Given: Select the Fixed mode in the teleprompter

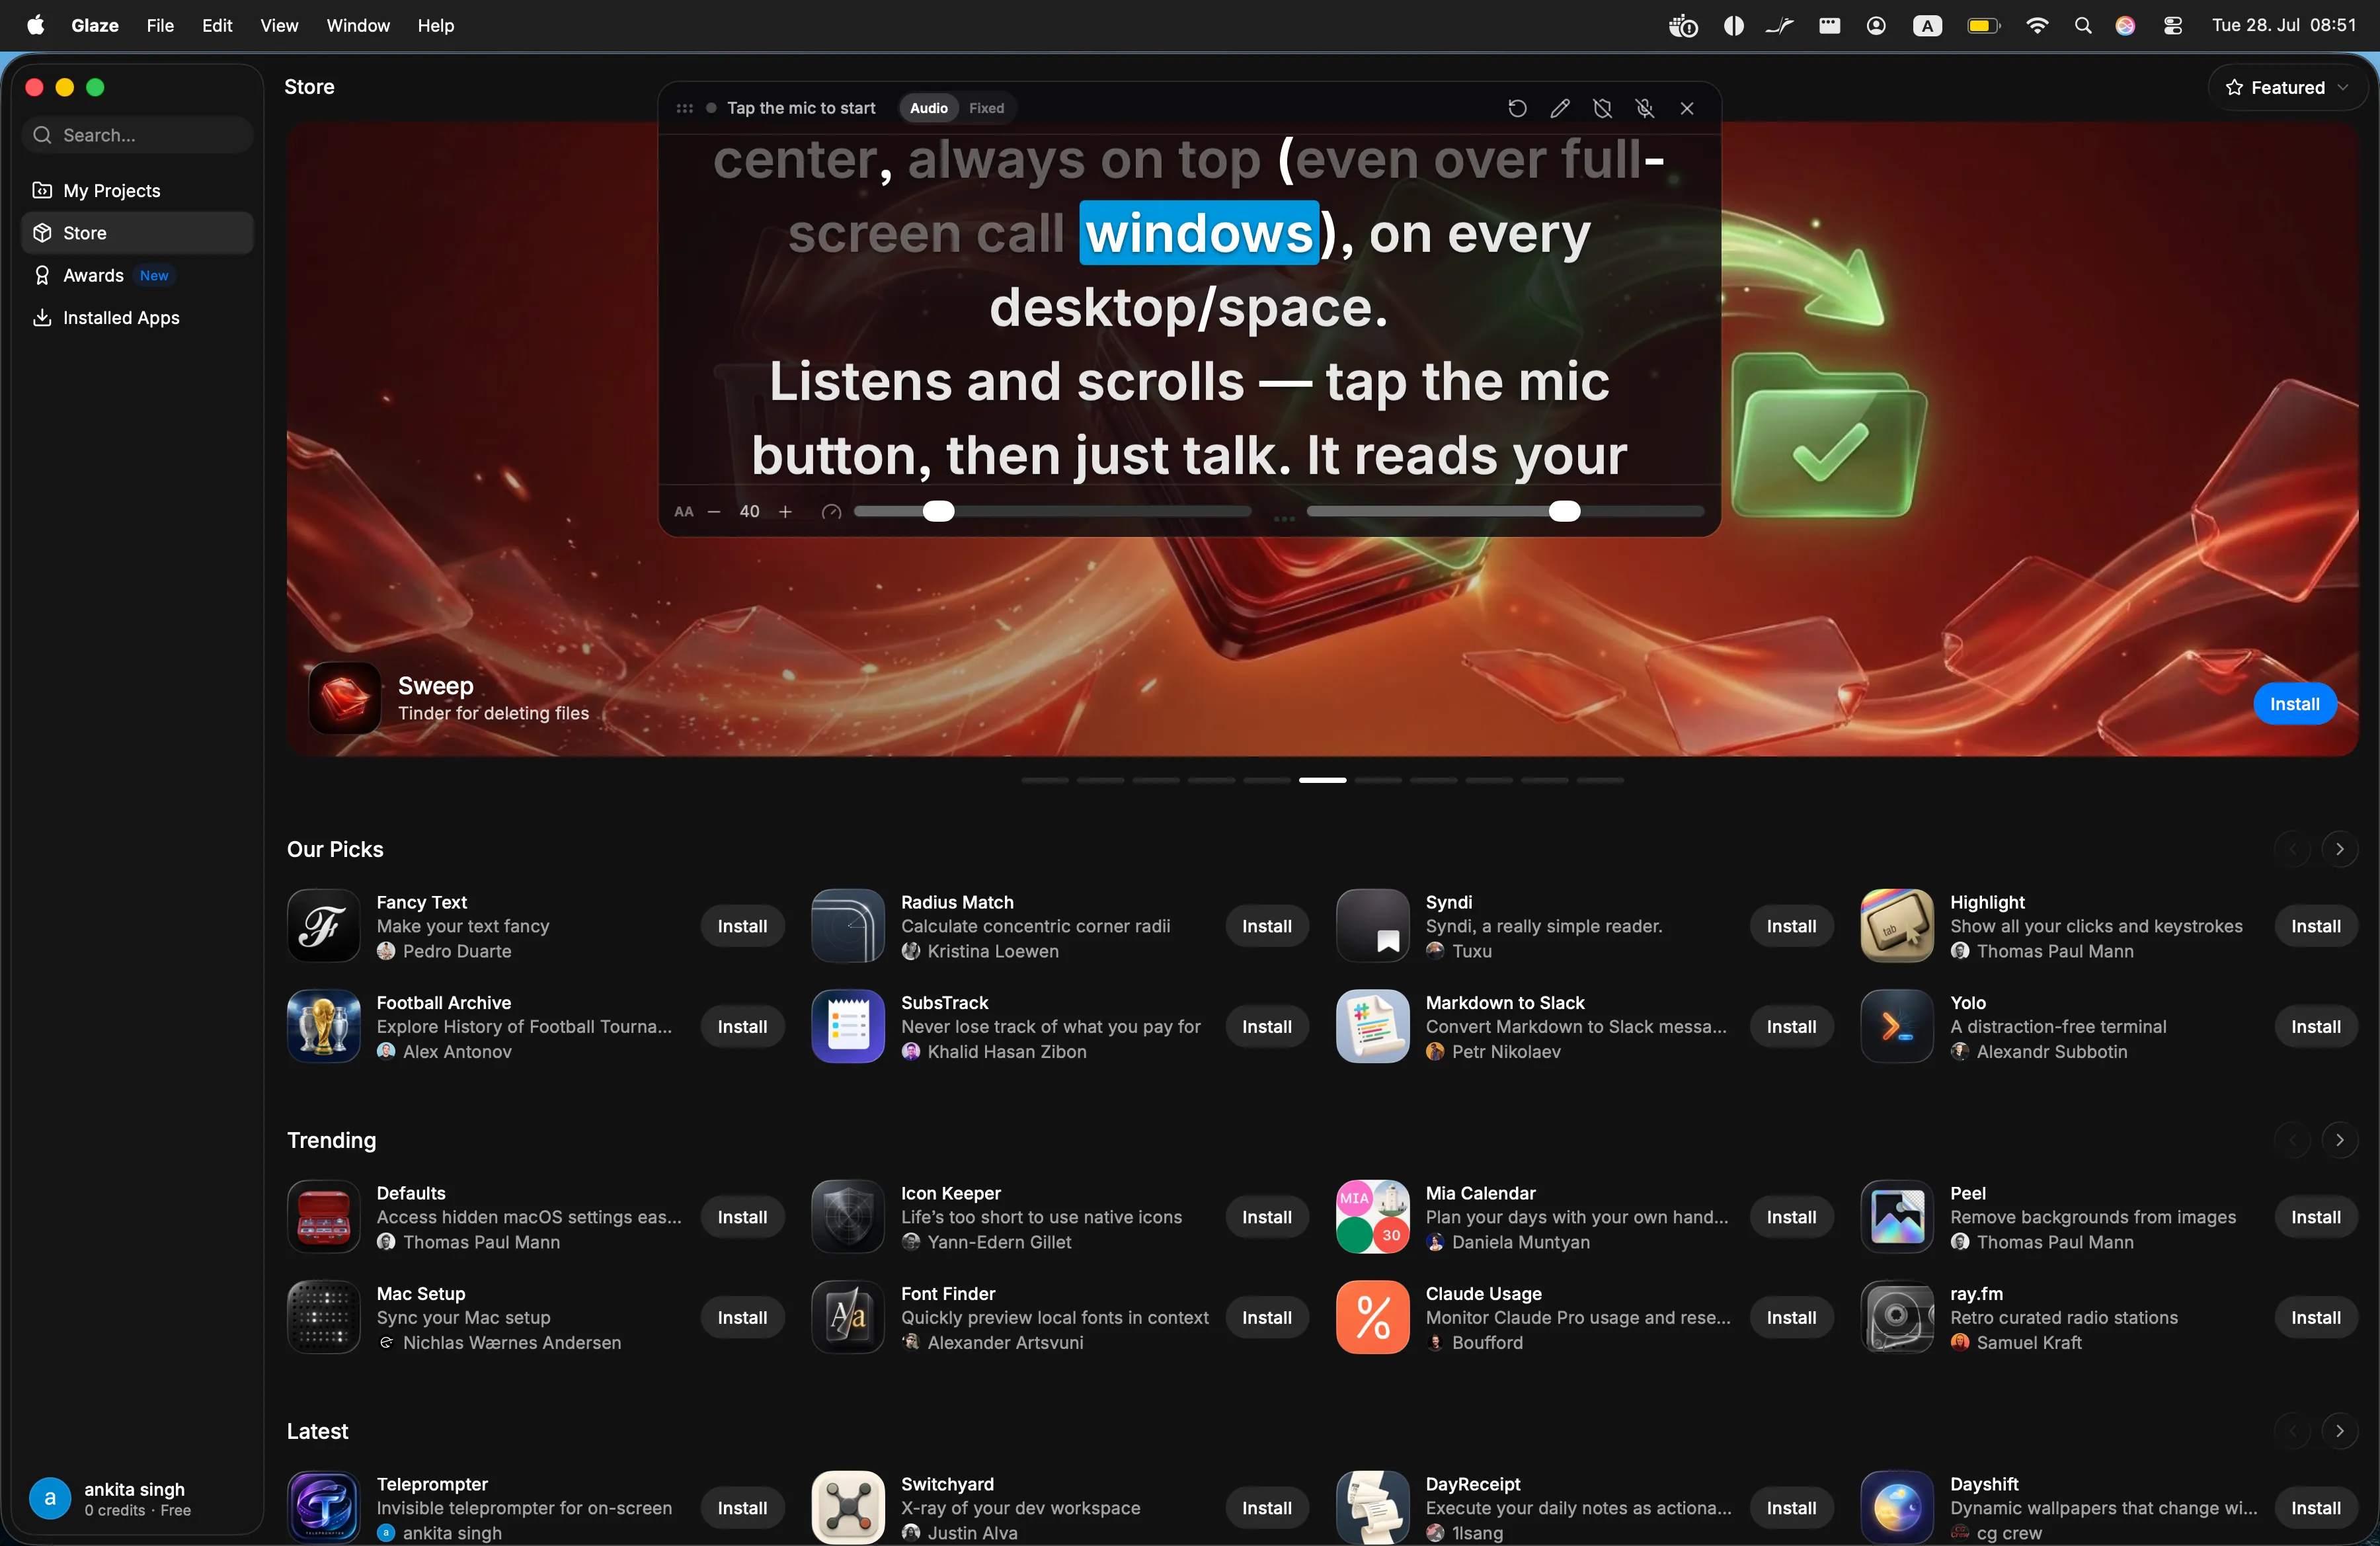Looking at the screenshot, I should coord(986,108).
